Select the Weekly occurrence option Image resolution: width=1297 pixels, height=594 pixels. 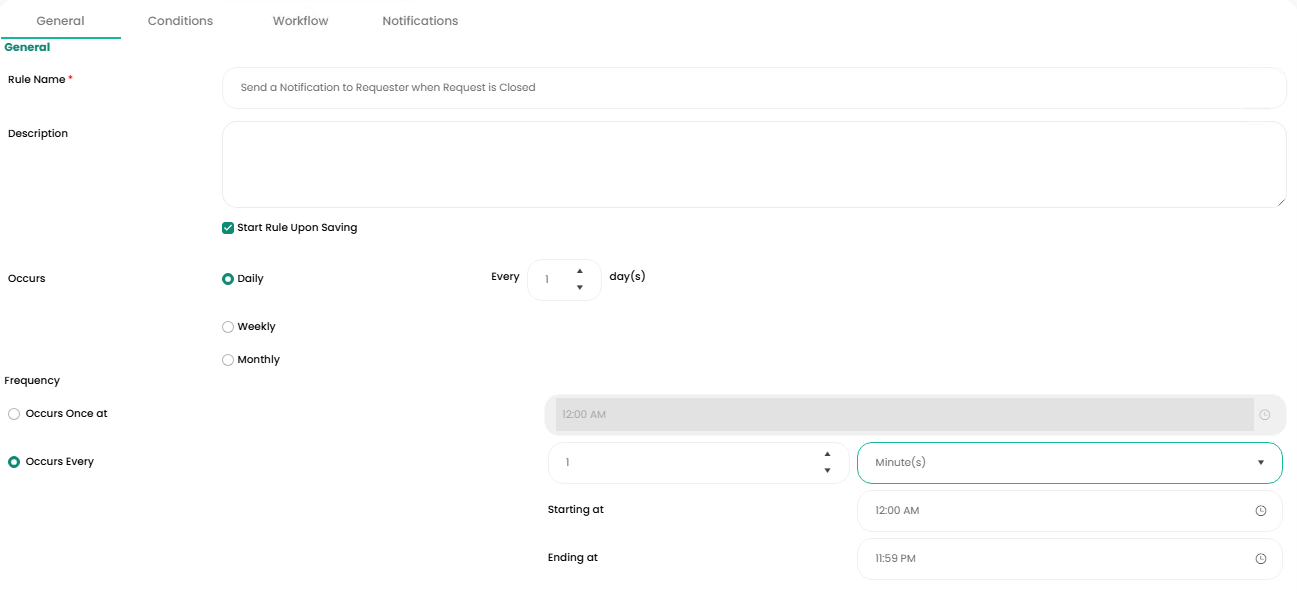228,327
